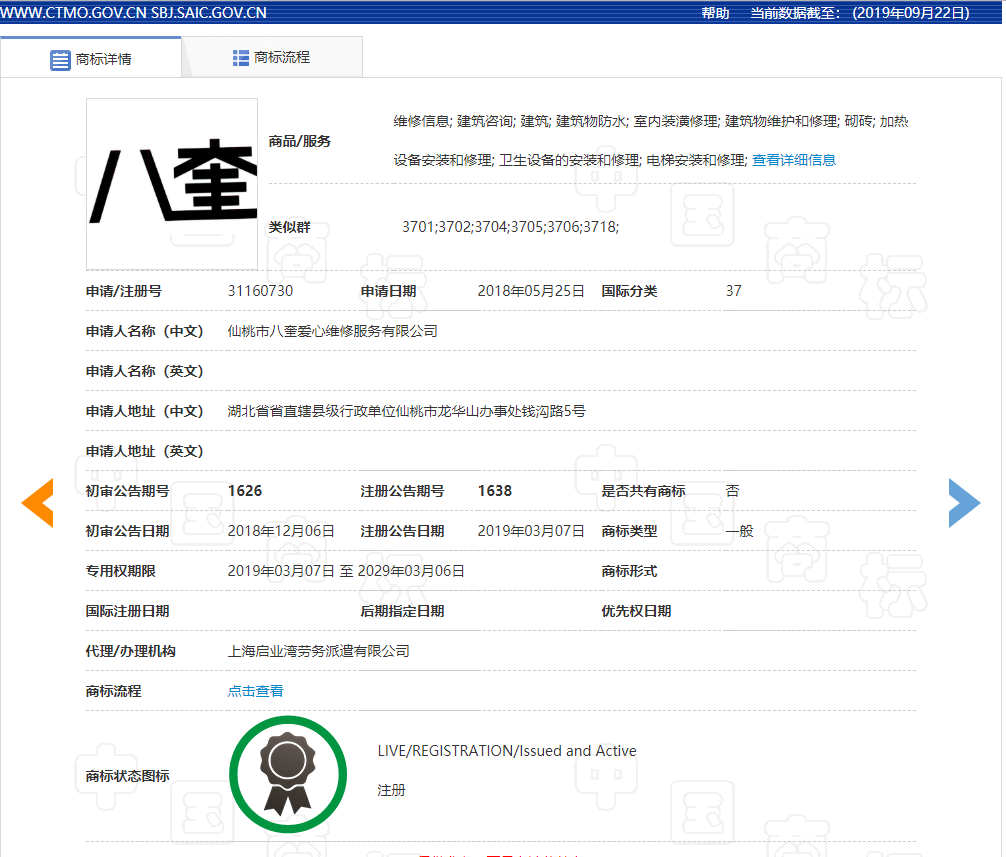This screenshot has width=1006, height=857.
Task: Click the preliminary announcement issue number 1626
Action: [245, 491]
